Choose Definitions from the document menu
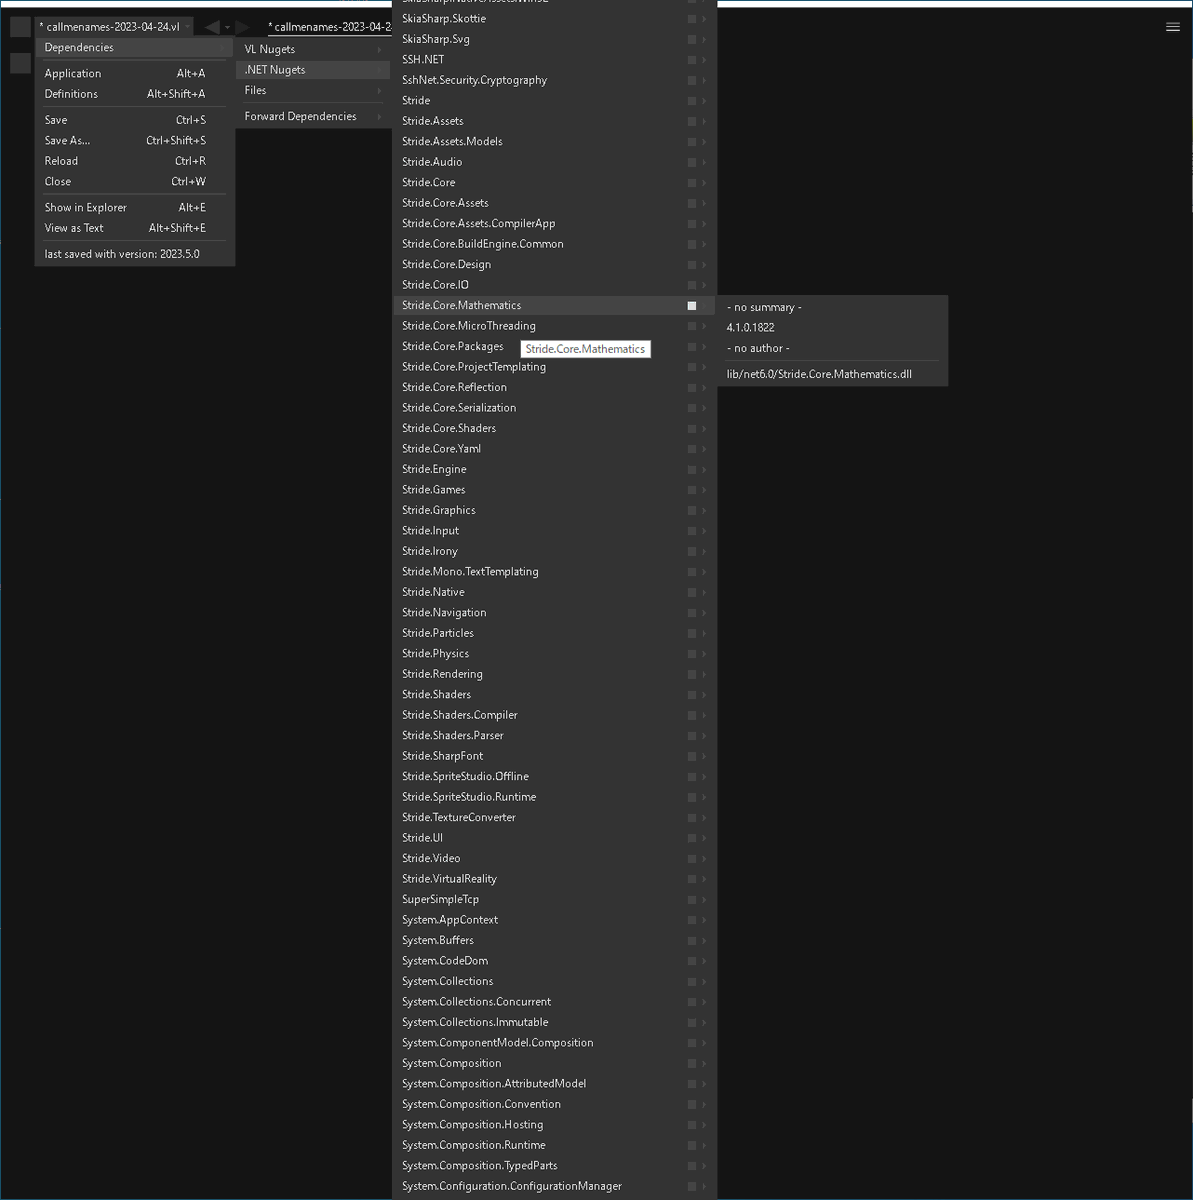This screenshot has width=1193, height=1200. pyautogui.click(x=135, y=94)
